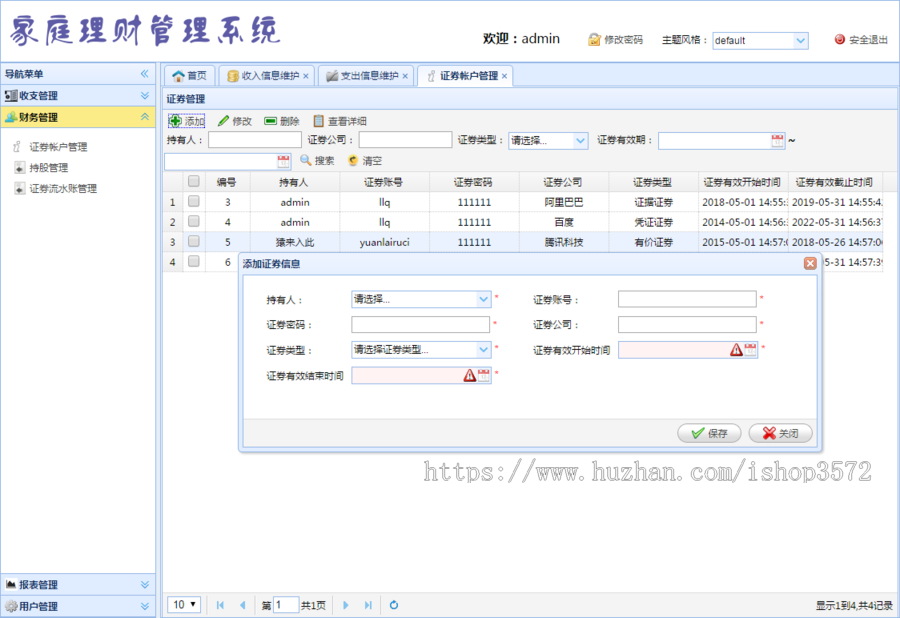Sort by 证券类型 column header
Image resolution: width=900 pixels, height=618 pixels.
(653, 182)
